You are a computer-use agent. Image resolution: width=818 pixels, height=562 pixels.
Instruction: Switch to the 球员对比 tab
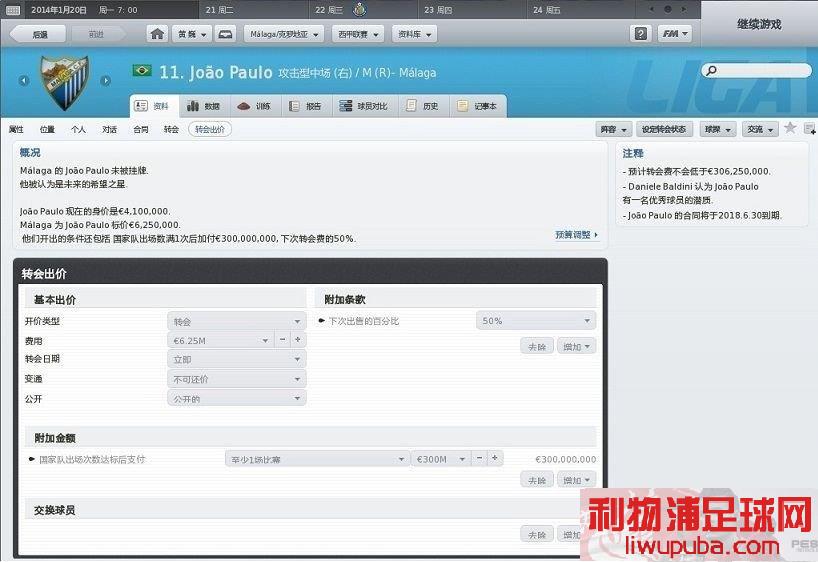(364, 106)
